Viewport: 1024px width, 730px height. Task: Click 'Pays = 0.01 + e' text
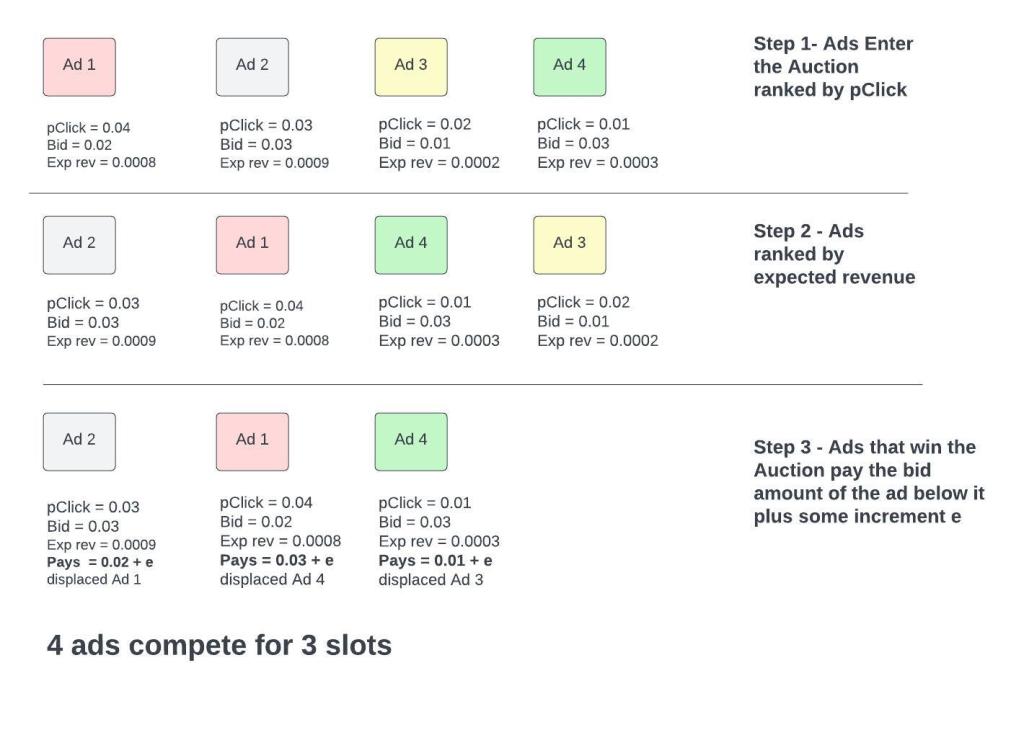tap(436, 560)
